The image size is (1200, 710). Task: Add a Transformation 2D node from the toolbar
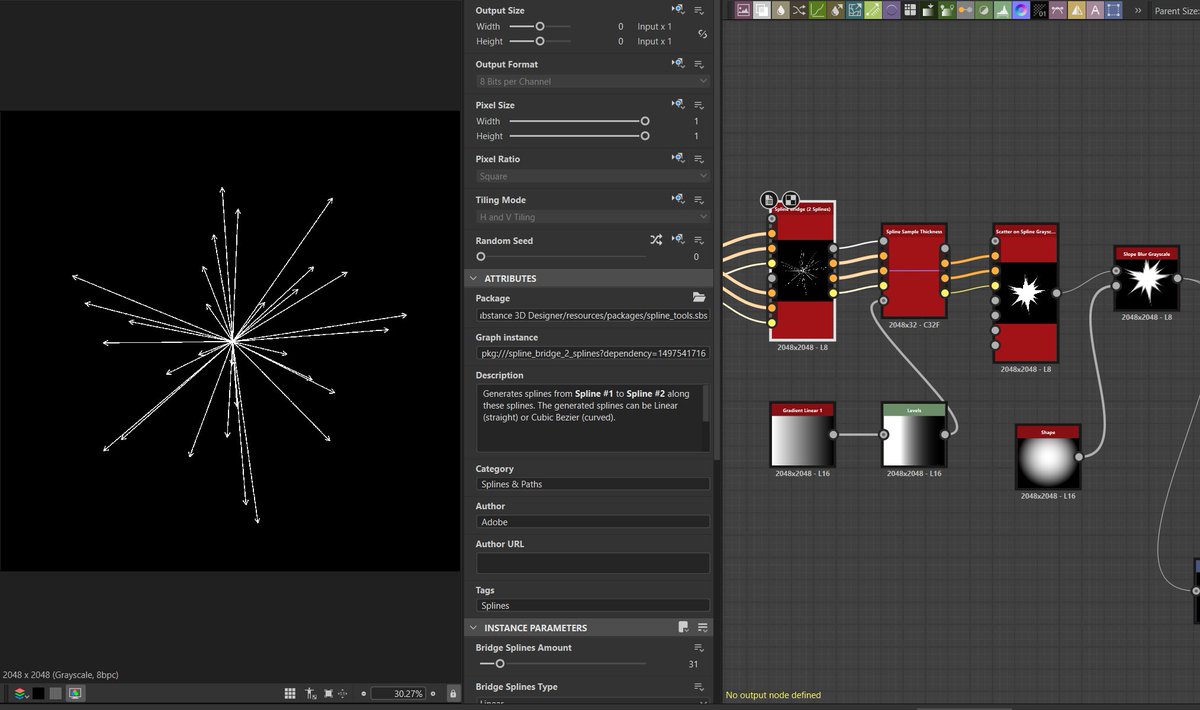pyautogui.click(x=1114, y=10)
